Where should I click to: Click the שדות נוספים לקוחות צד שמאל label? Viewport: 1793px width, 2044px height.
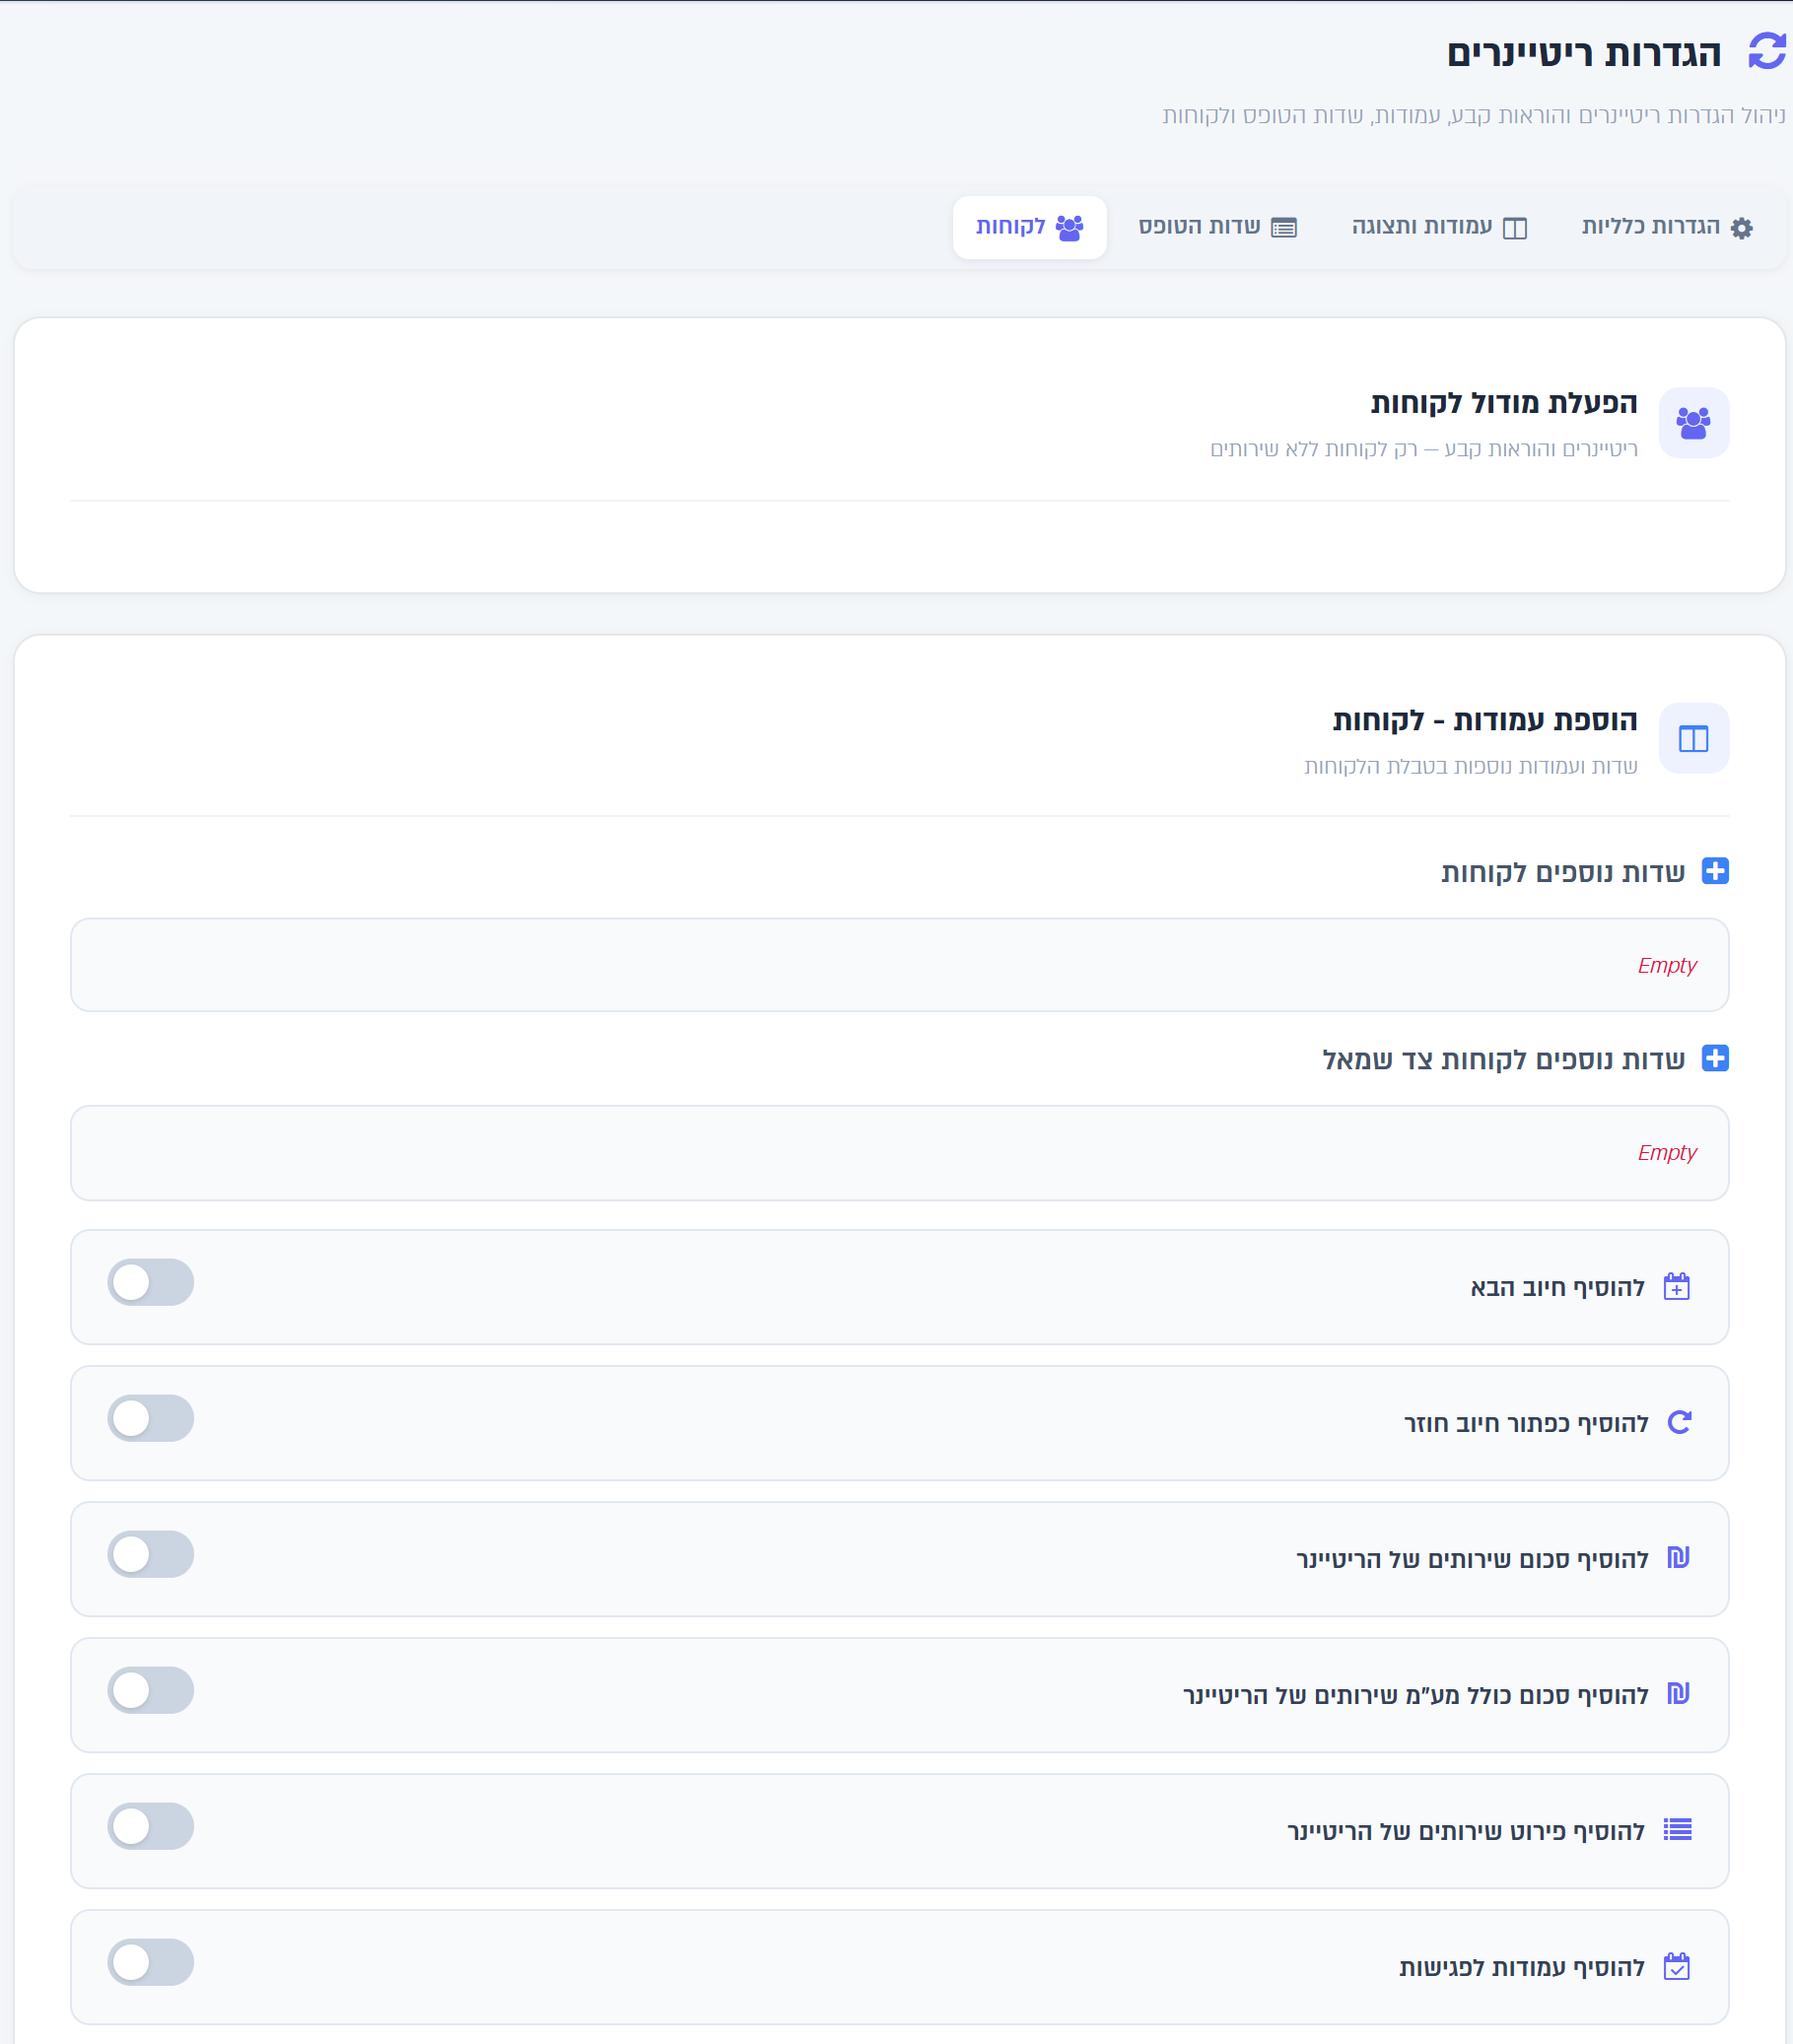[1504, 1059]
